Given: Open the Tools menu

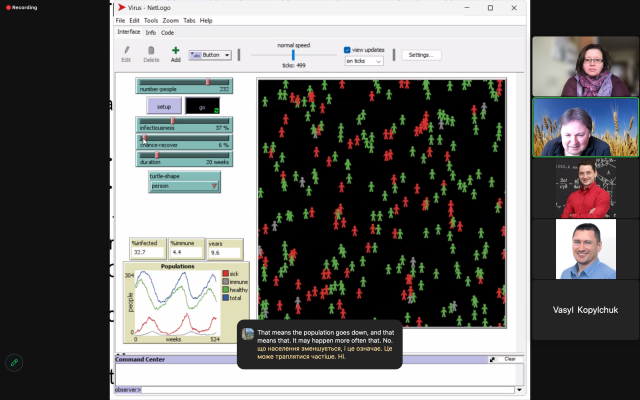Looking at the screenshot, I should [150, 20].
